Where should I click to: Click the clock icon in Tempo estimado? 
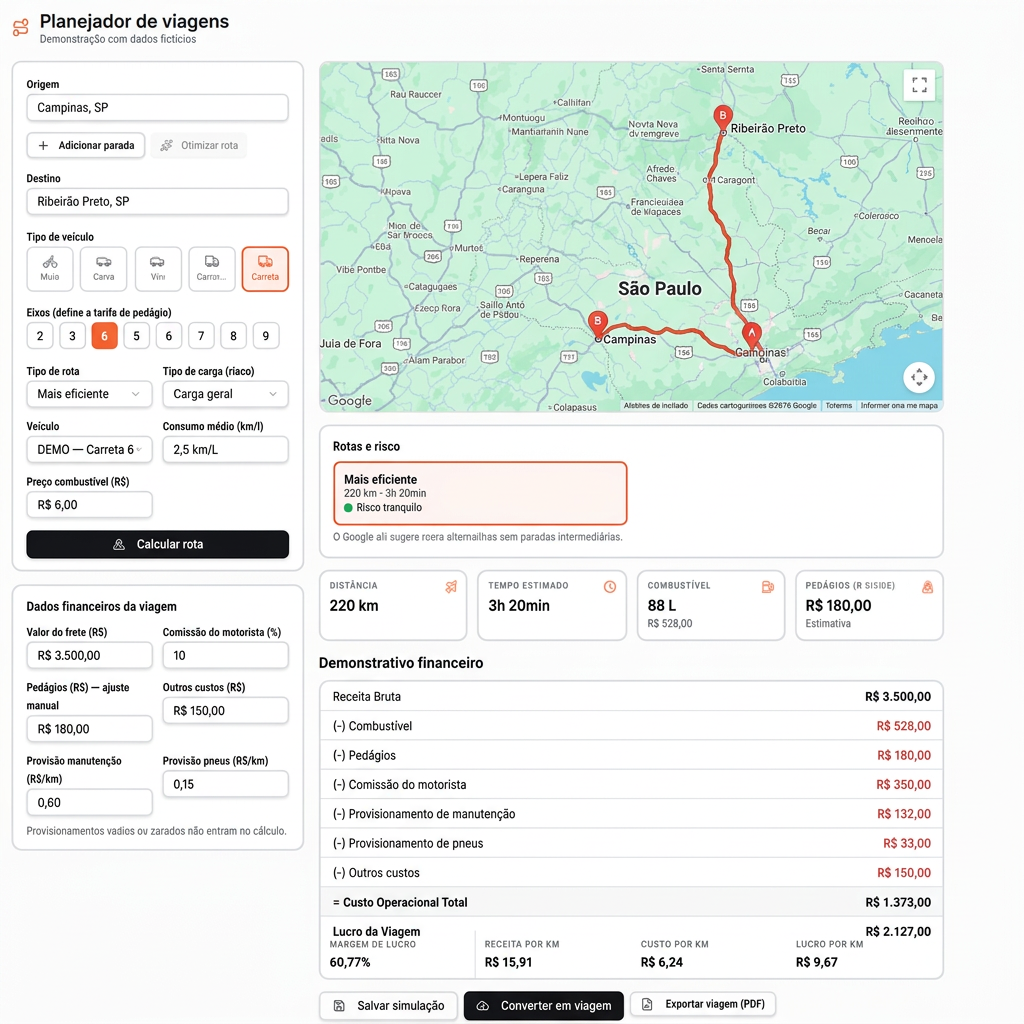(x=610, y=586)
